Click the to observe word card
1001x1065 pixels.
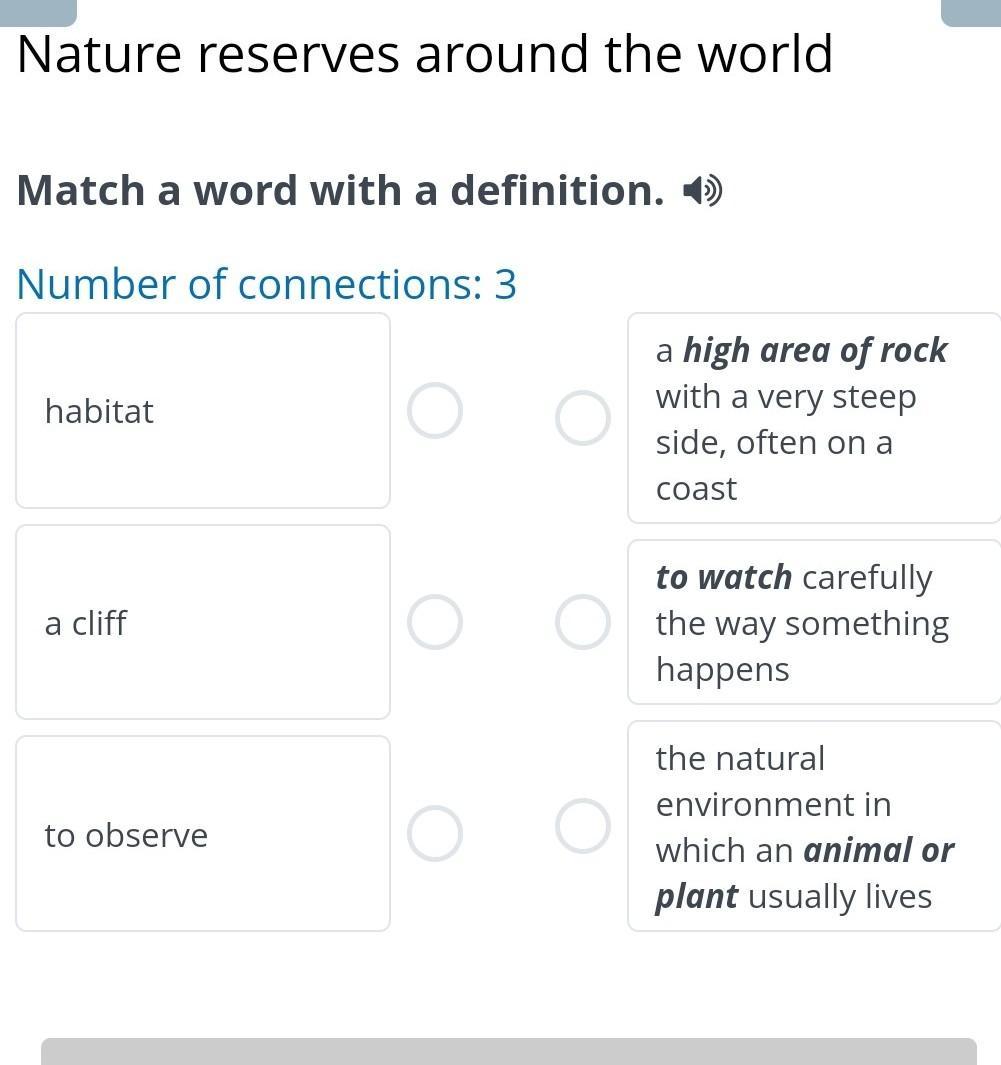coord(202,834)
